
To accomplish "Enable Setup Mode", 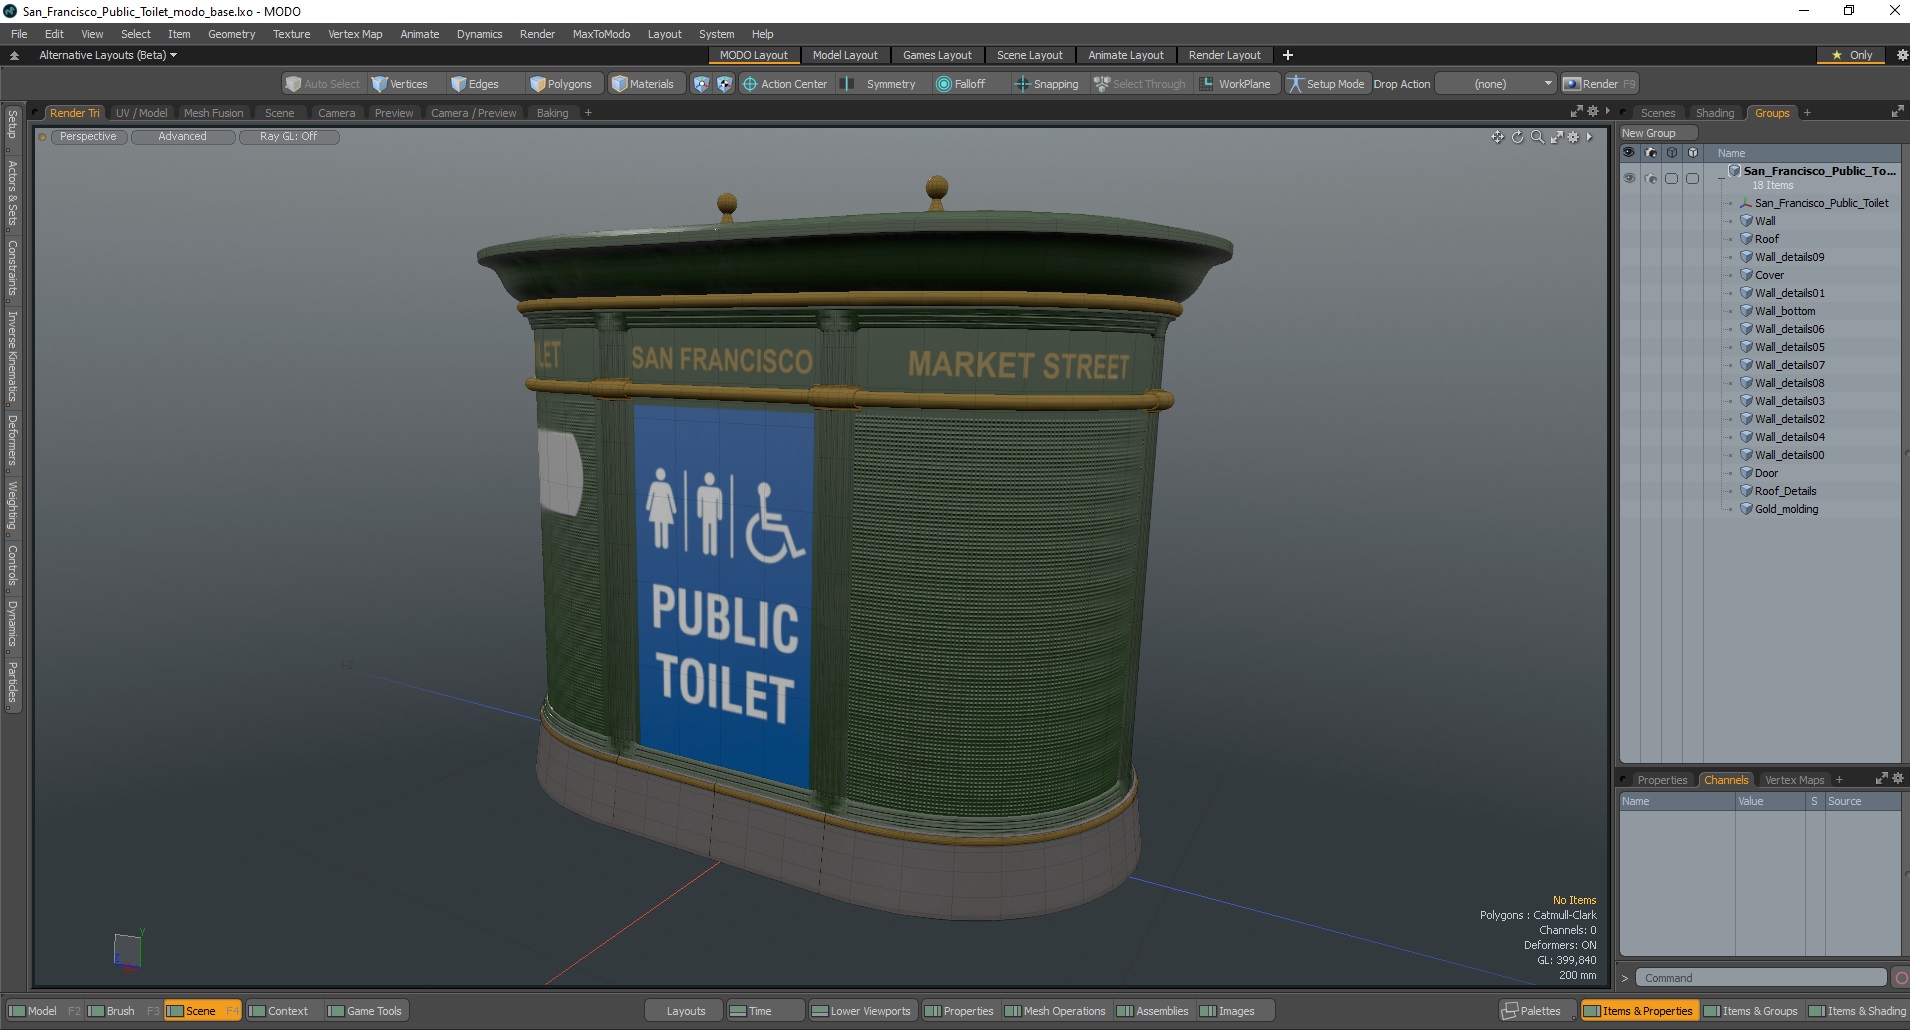I will (1326, 84).
